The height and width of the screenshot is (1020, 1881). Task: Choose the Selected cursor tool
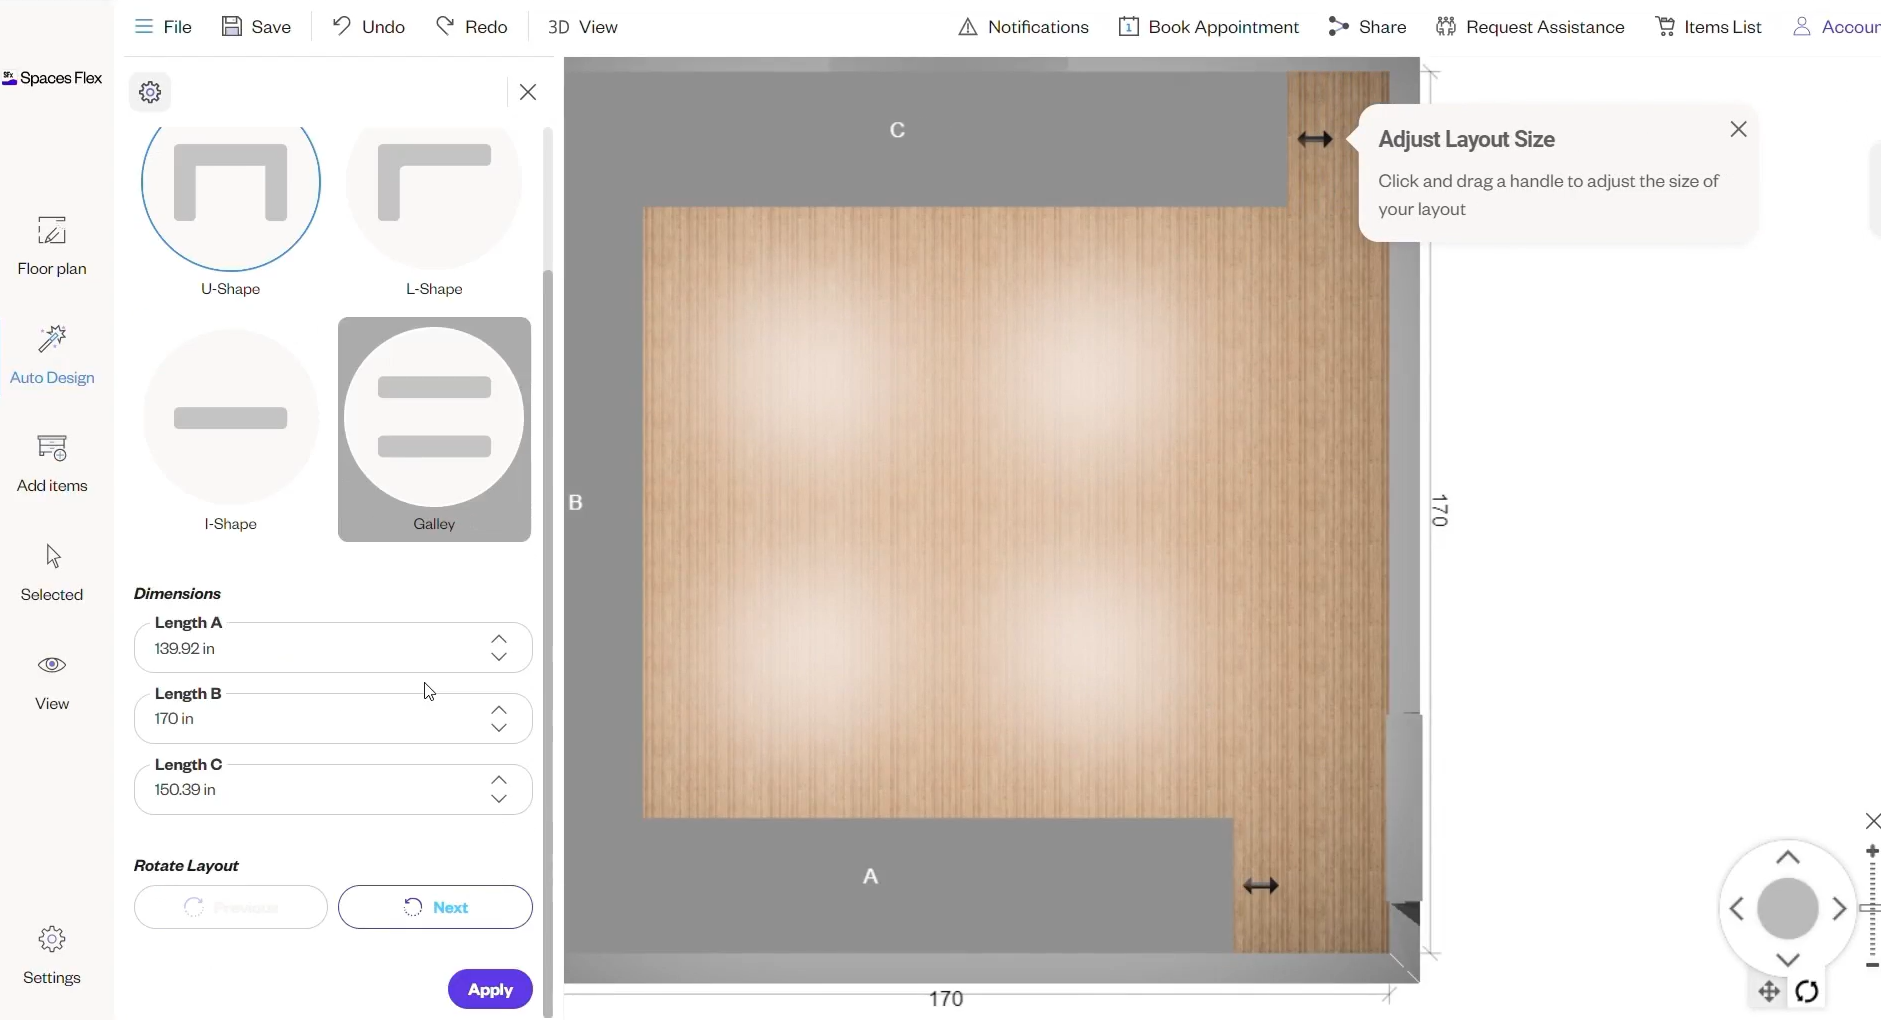click(52, 573)
